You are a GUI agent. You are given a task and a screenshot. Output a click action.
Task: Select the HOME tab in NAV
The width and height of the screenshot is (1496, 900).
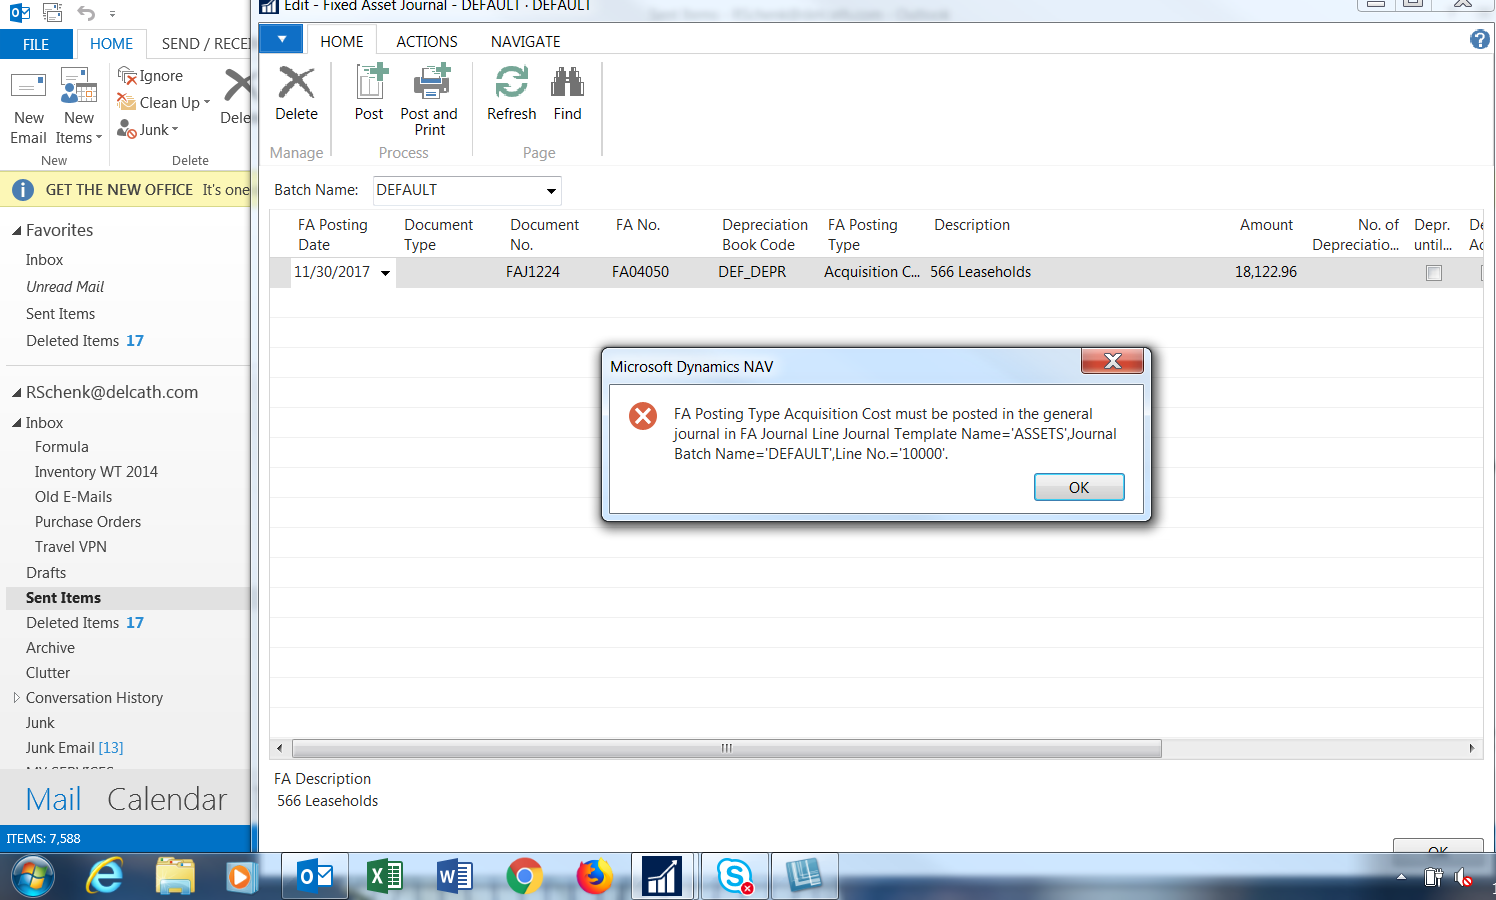(x=342, y=41)
